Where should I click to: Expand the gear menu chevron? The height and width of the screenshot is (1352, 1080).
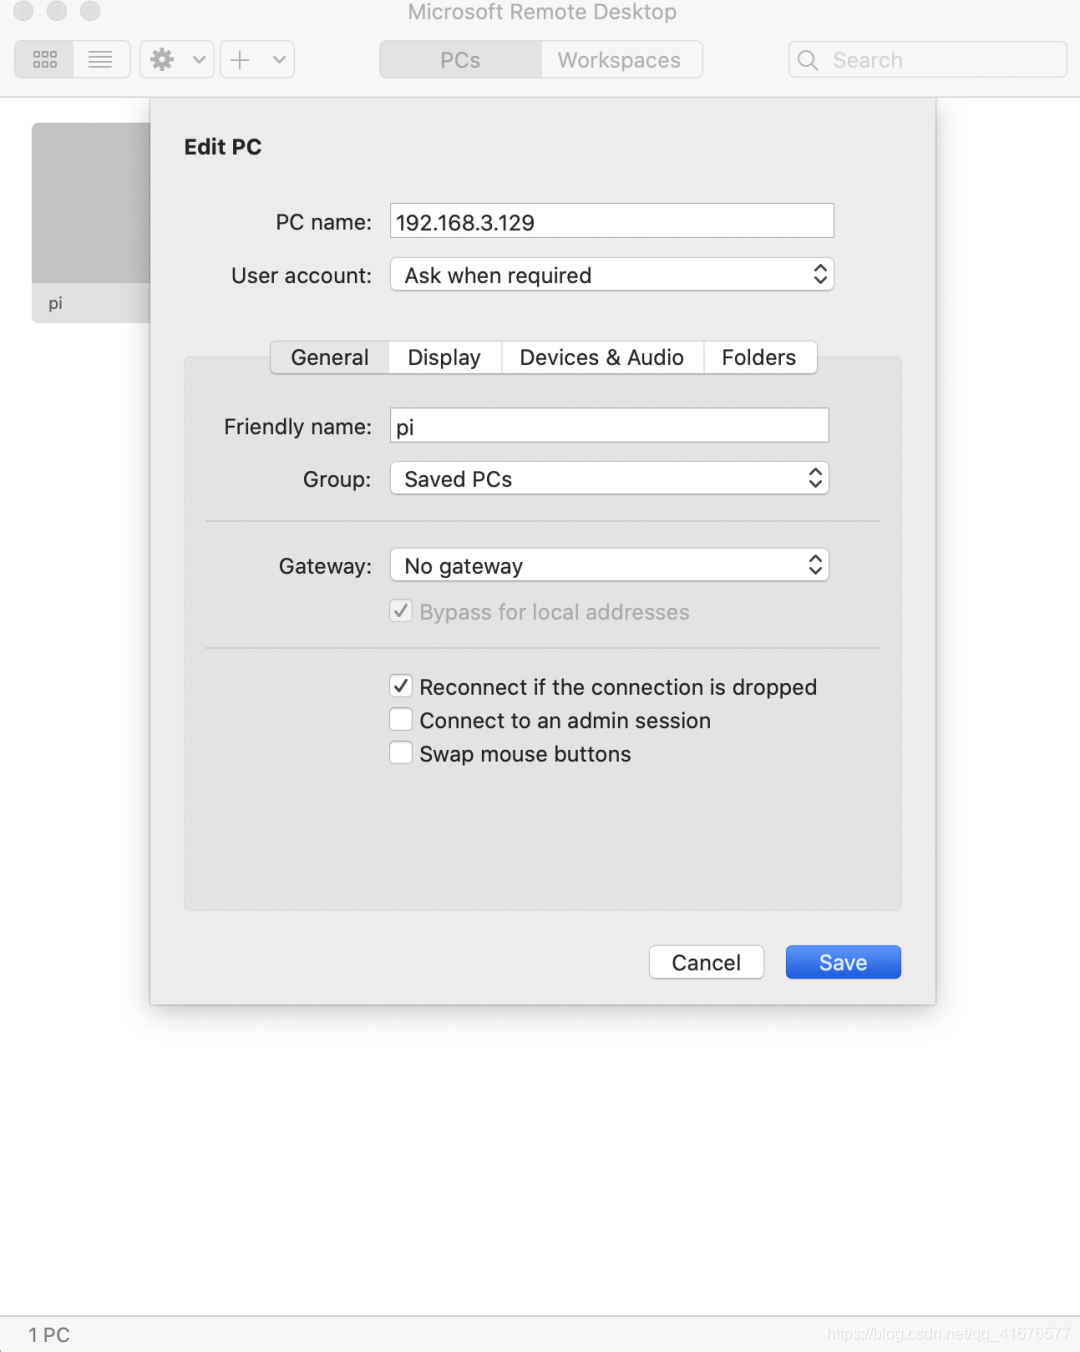pyautogui.click(x=199, y=60)
